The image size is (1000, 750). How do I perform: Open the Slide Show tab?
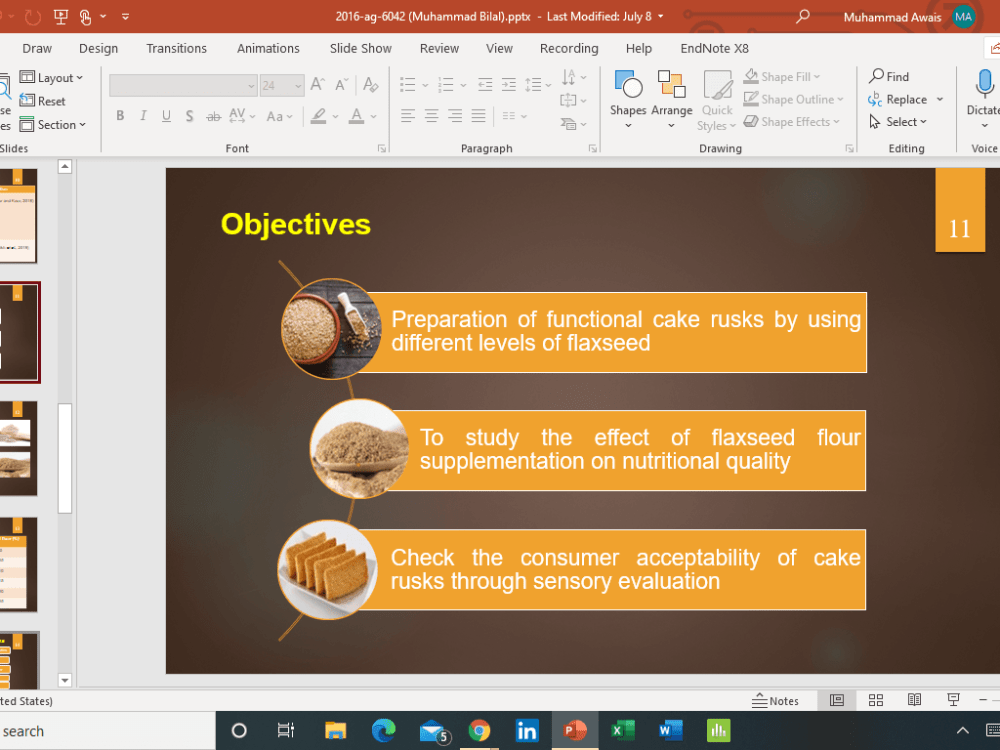360,48
